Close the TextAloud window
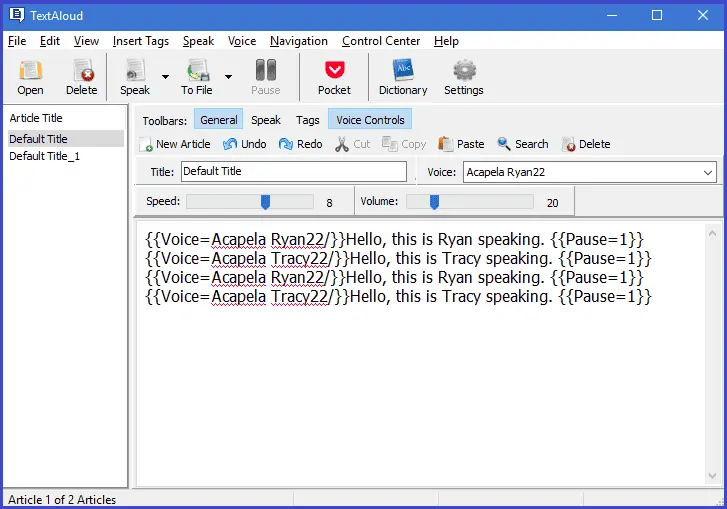Screen dimensions: 727x509 (703, 15)
